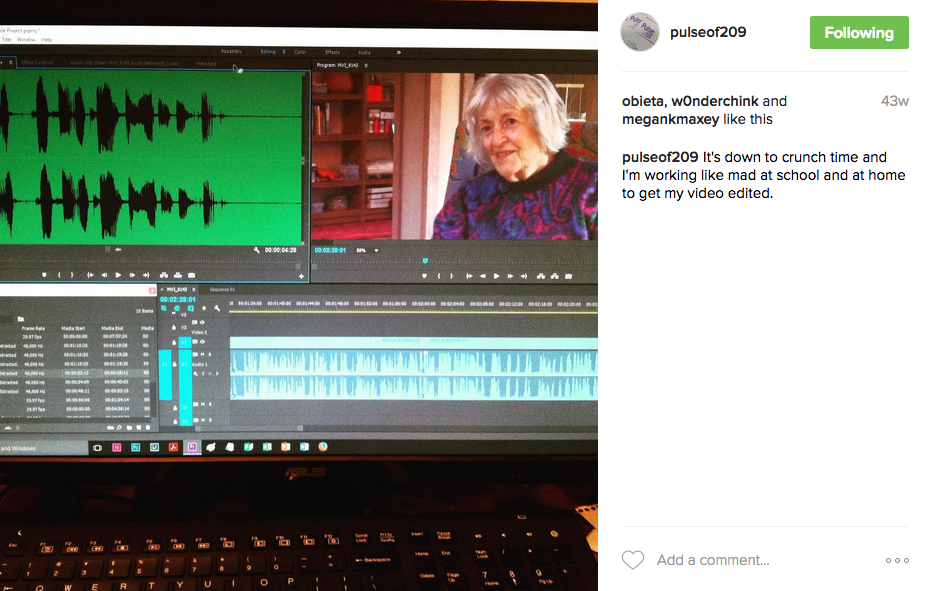This screenshot has height=591, width=929.
Task: Click the Extract icon in the Source monitor
Action: click(x=178, y=275)
